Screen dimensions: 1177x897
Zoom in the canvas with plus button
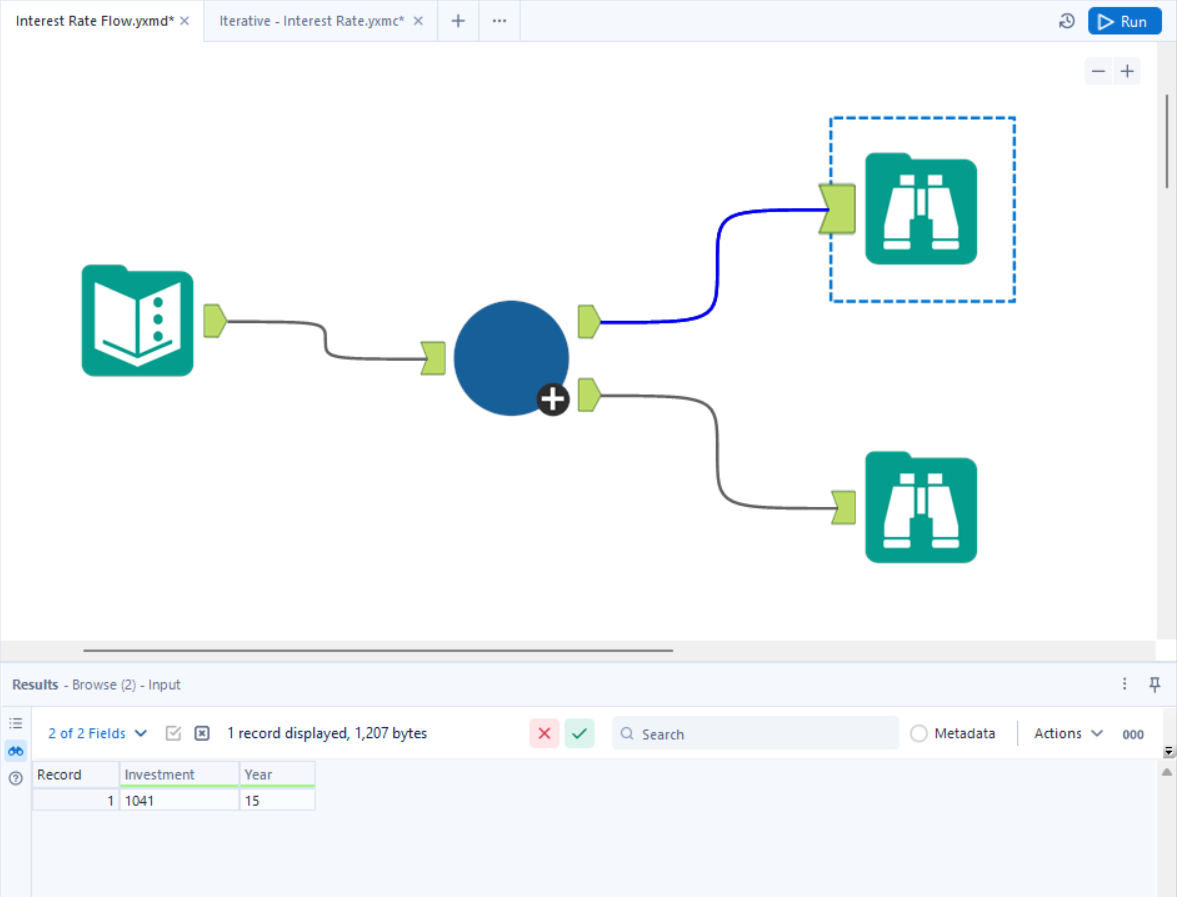(1127, 71)
